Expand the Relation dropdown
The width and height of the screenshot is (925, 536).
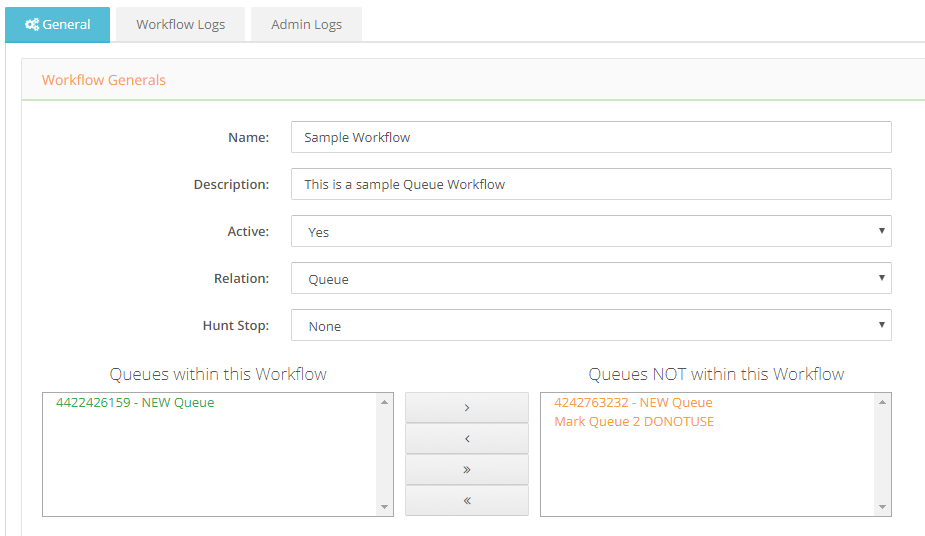tap(590, 279)
